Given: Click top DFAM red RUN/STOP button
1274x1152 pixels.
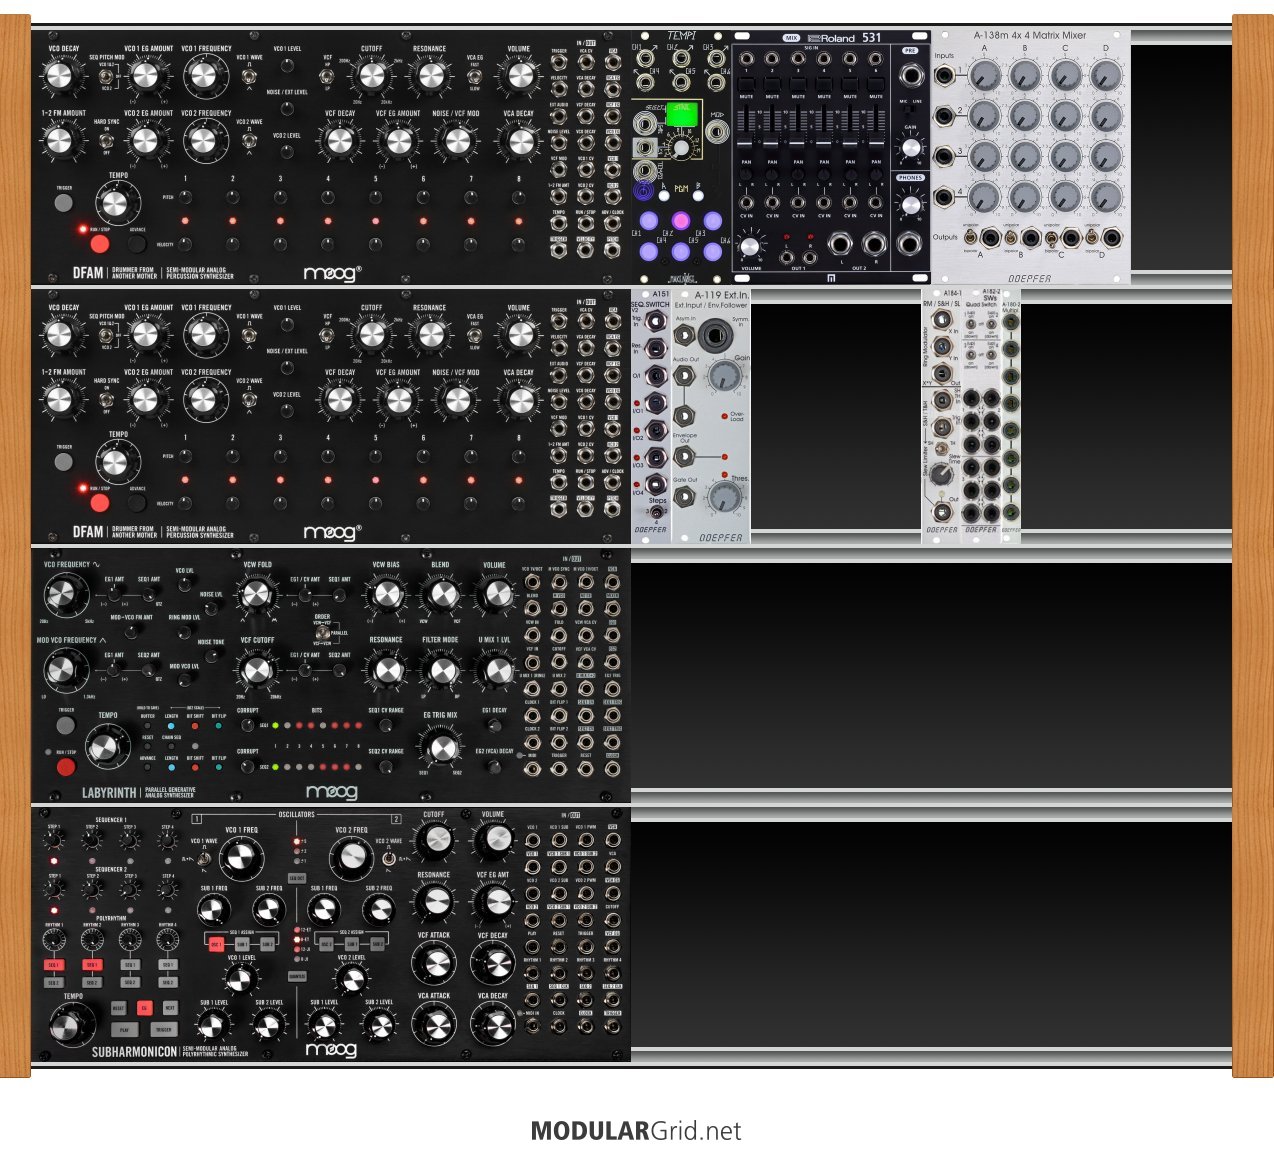Looking at the screenshot, I should click(x=100, y=244).
